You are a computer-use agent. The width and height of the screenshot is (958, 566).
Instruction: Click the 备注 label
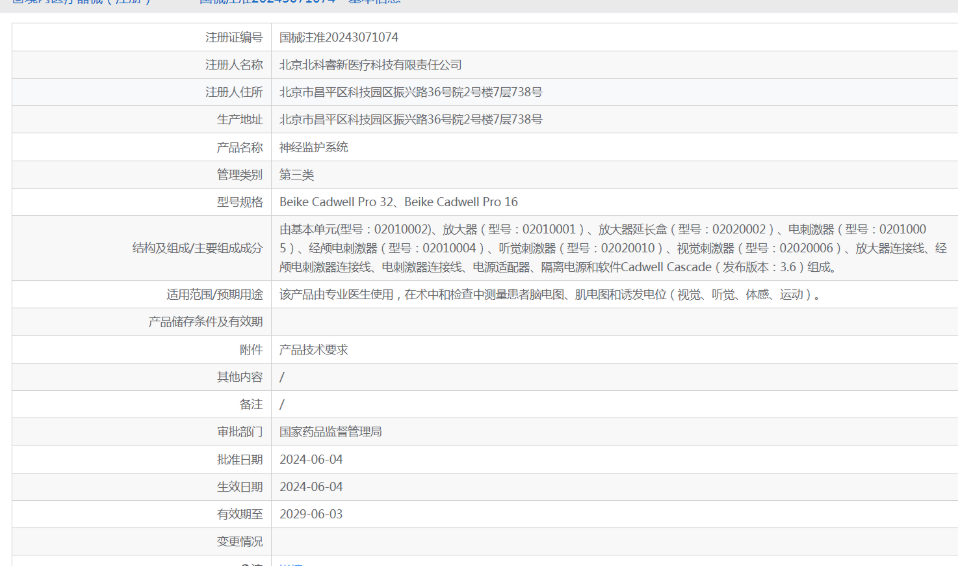[251, 405]
